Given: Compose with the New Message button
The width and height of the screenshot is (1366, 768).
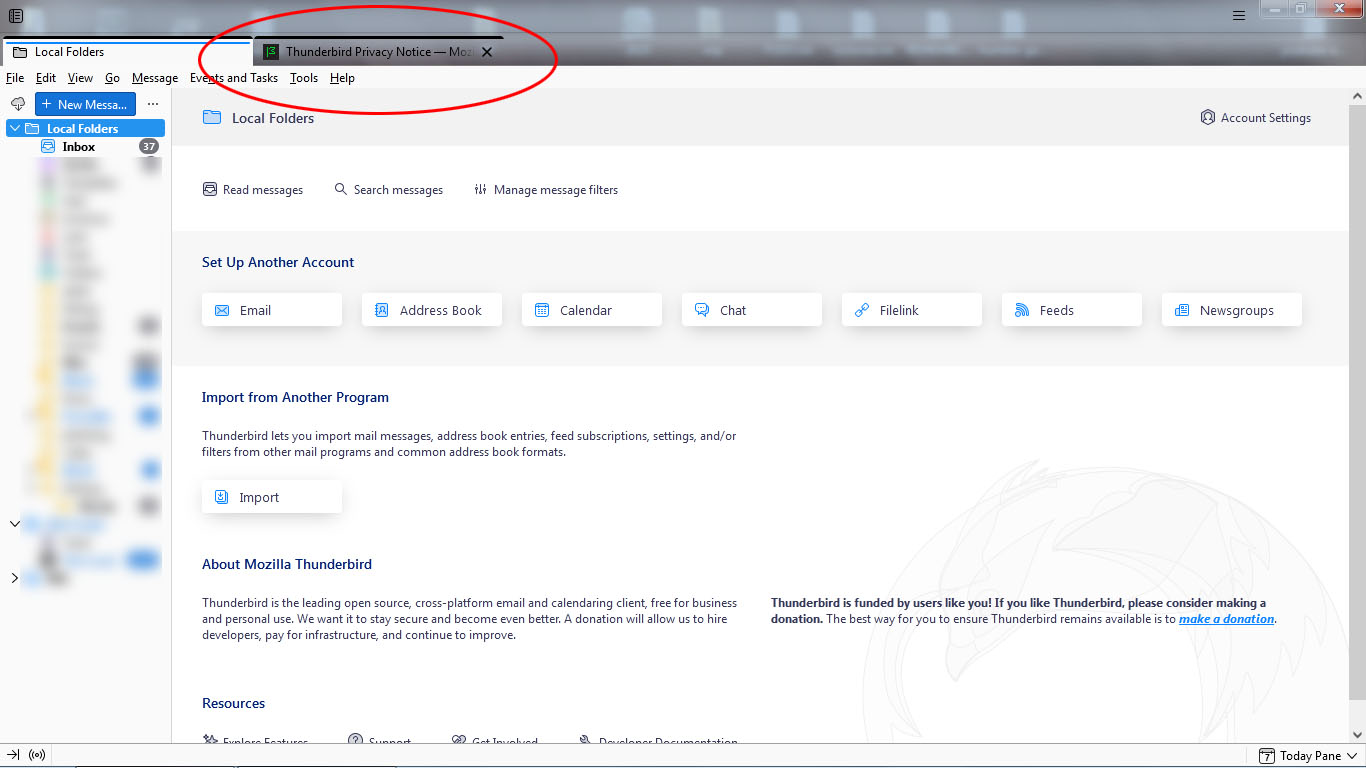Looking at the screenshot, I should (85, 104).
